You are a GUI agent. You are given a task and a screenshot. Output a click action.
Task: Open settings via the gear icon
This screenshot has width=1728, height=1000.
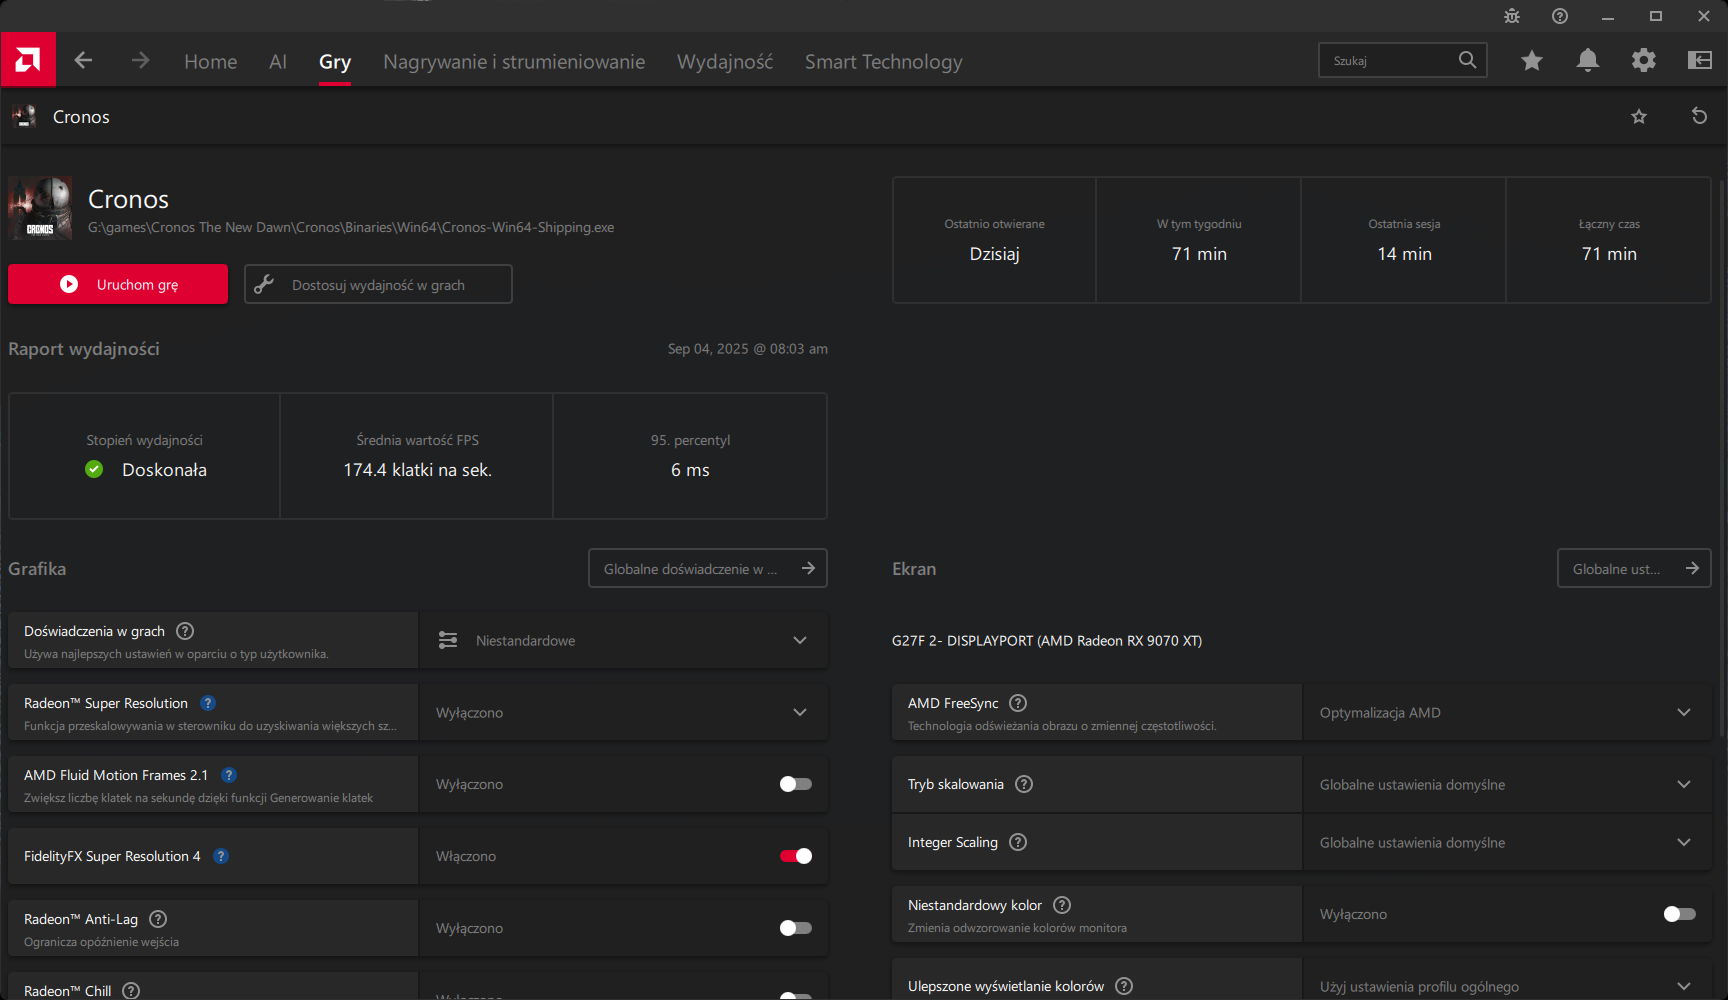[1643, 60]
